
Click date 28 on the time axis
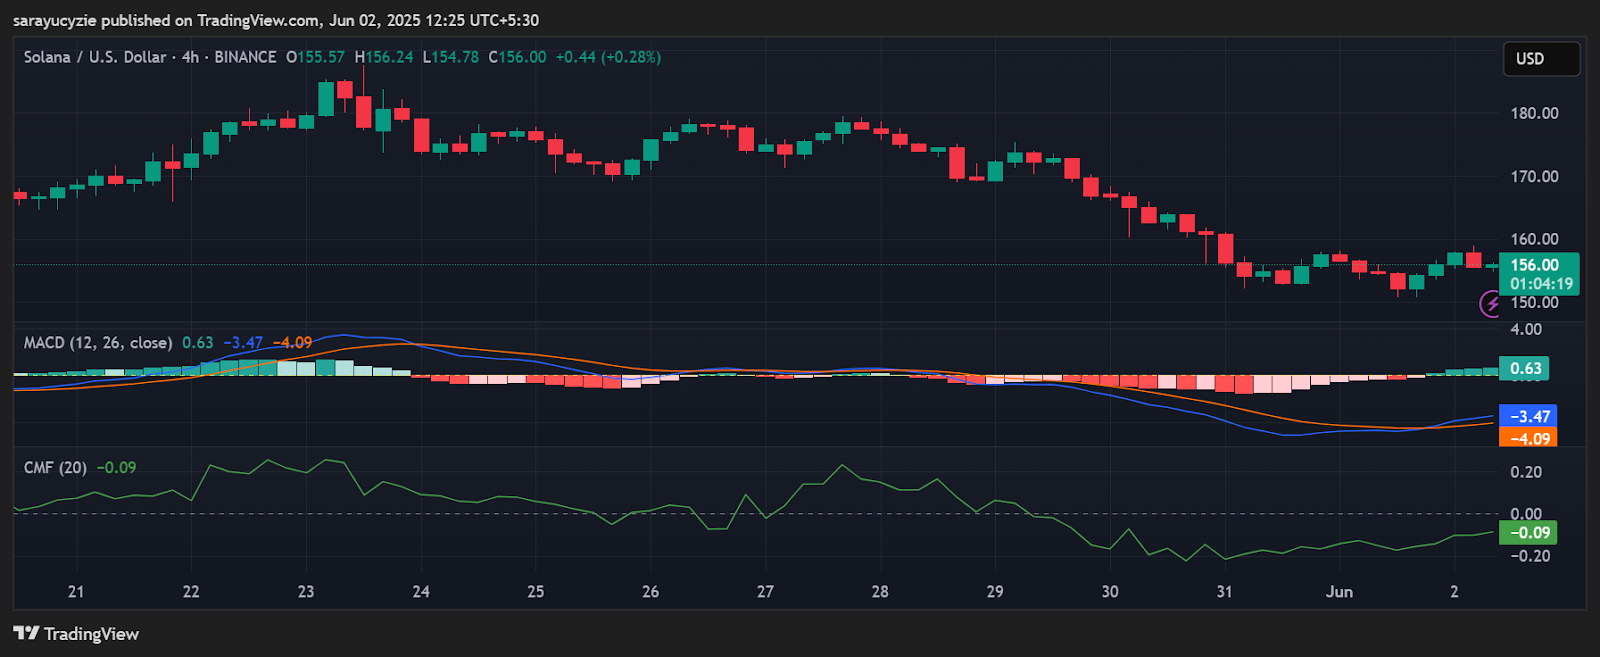(x=880, y=592)
